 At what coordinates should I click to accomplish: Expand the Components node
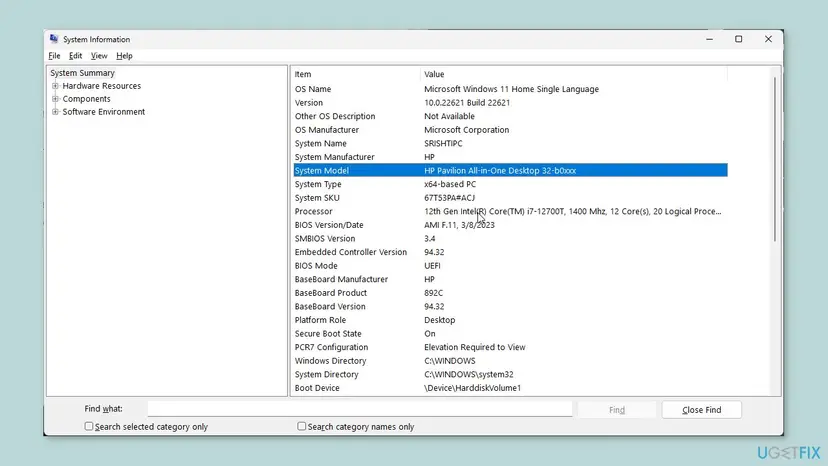55,99
